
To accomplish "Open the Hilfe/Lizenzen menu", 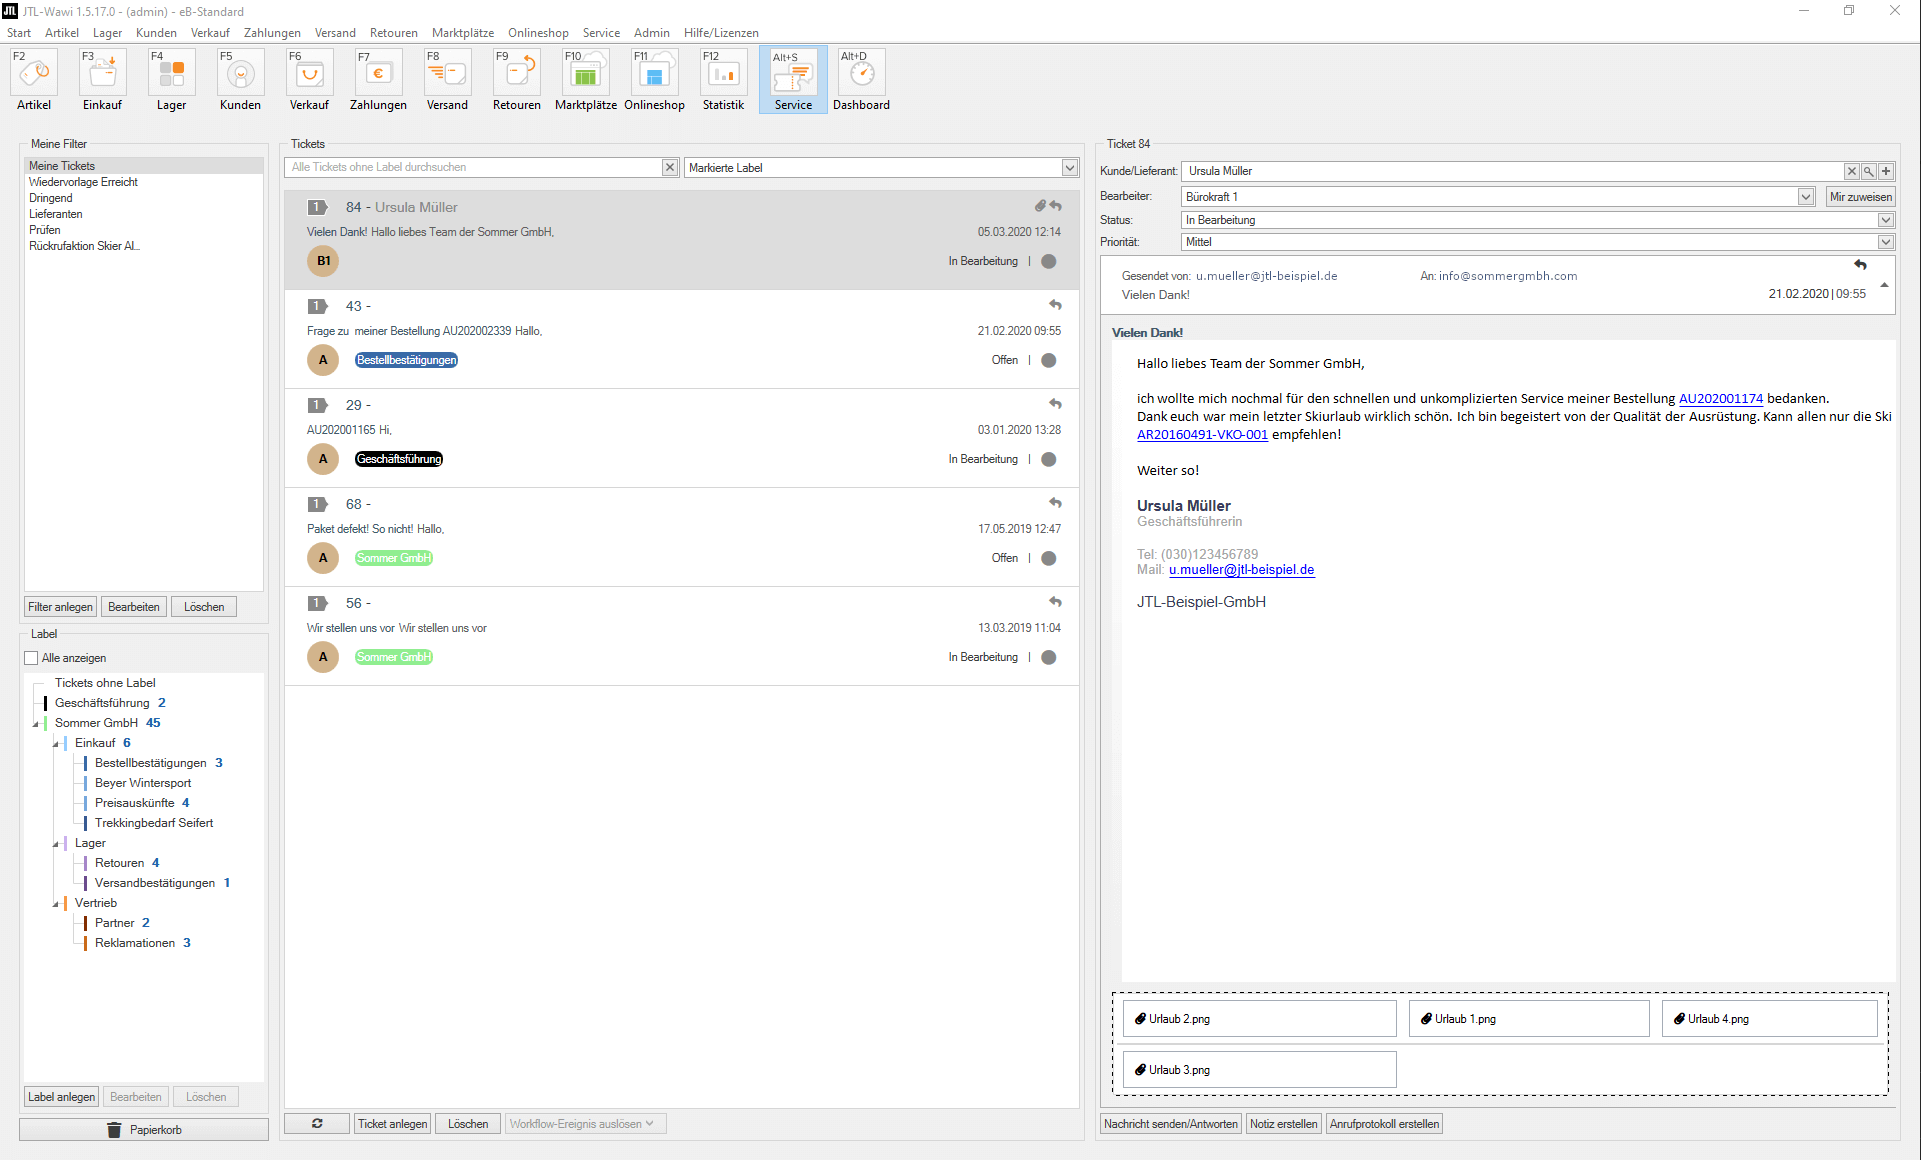I will coord(721,32).
